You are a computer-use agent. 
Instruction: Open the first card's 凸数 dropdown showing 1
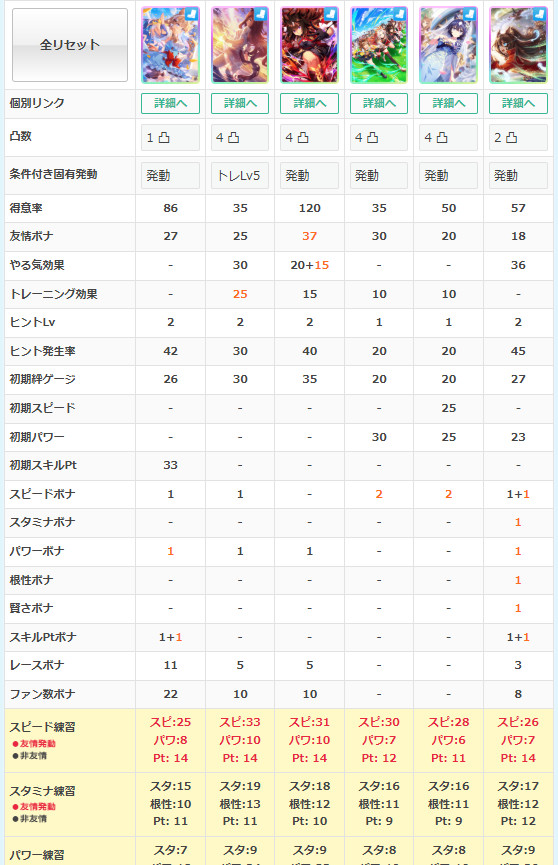click(171, 137)
